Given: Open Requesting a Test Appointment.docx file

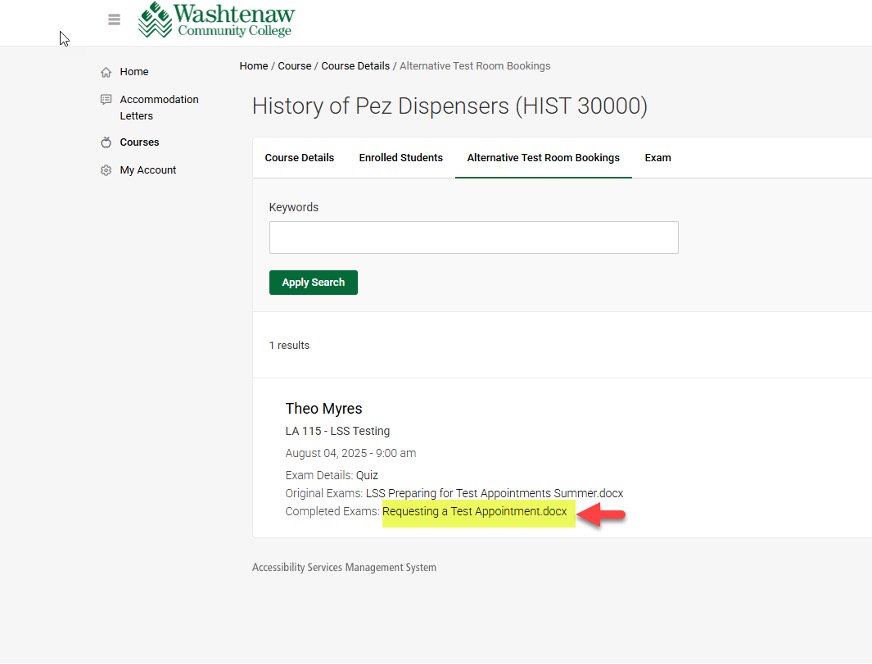Looking at the screenshot, I should pyautogui.click(x=474, y=512).
